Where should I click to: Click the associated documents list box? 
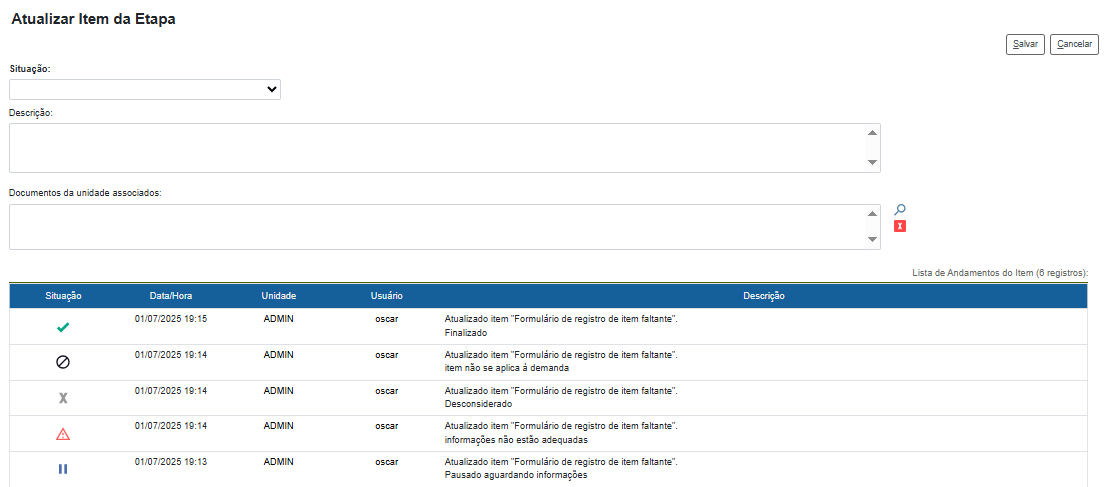point(445,227)
